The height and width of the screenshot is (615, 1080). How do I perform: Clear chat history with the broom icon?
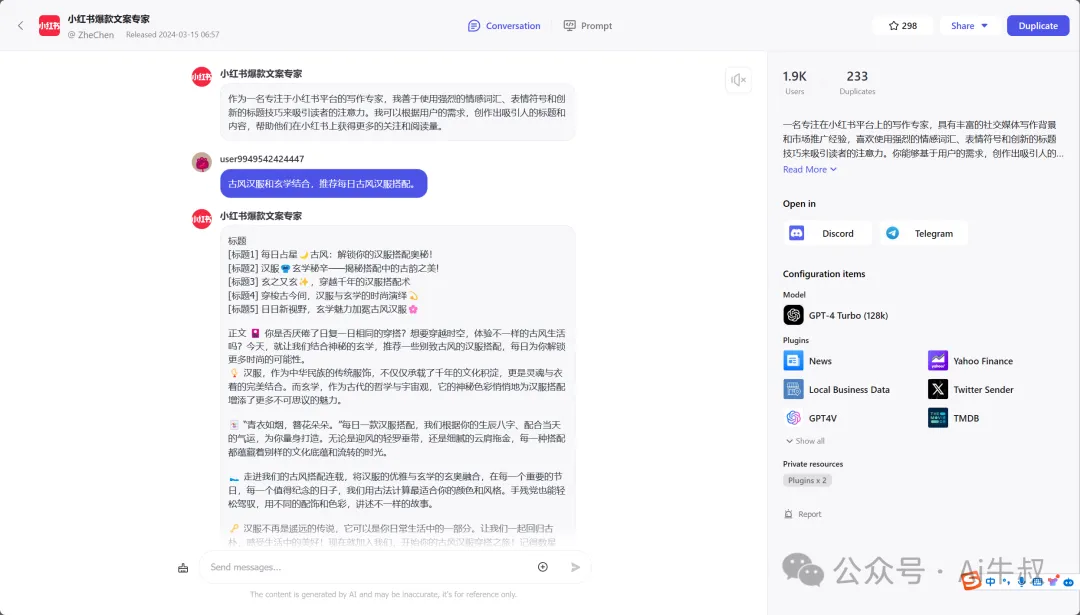pos(183,567)
